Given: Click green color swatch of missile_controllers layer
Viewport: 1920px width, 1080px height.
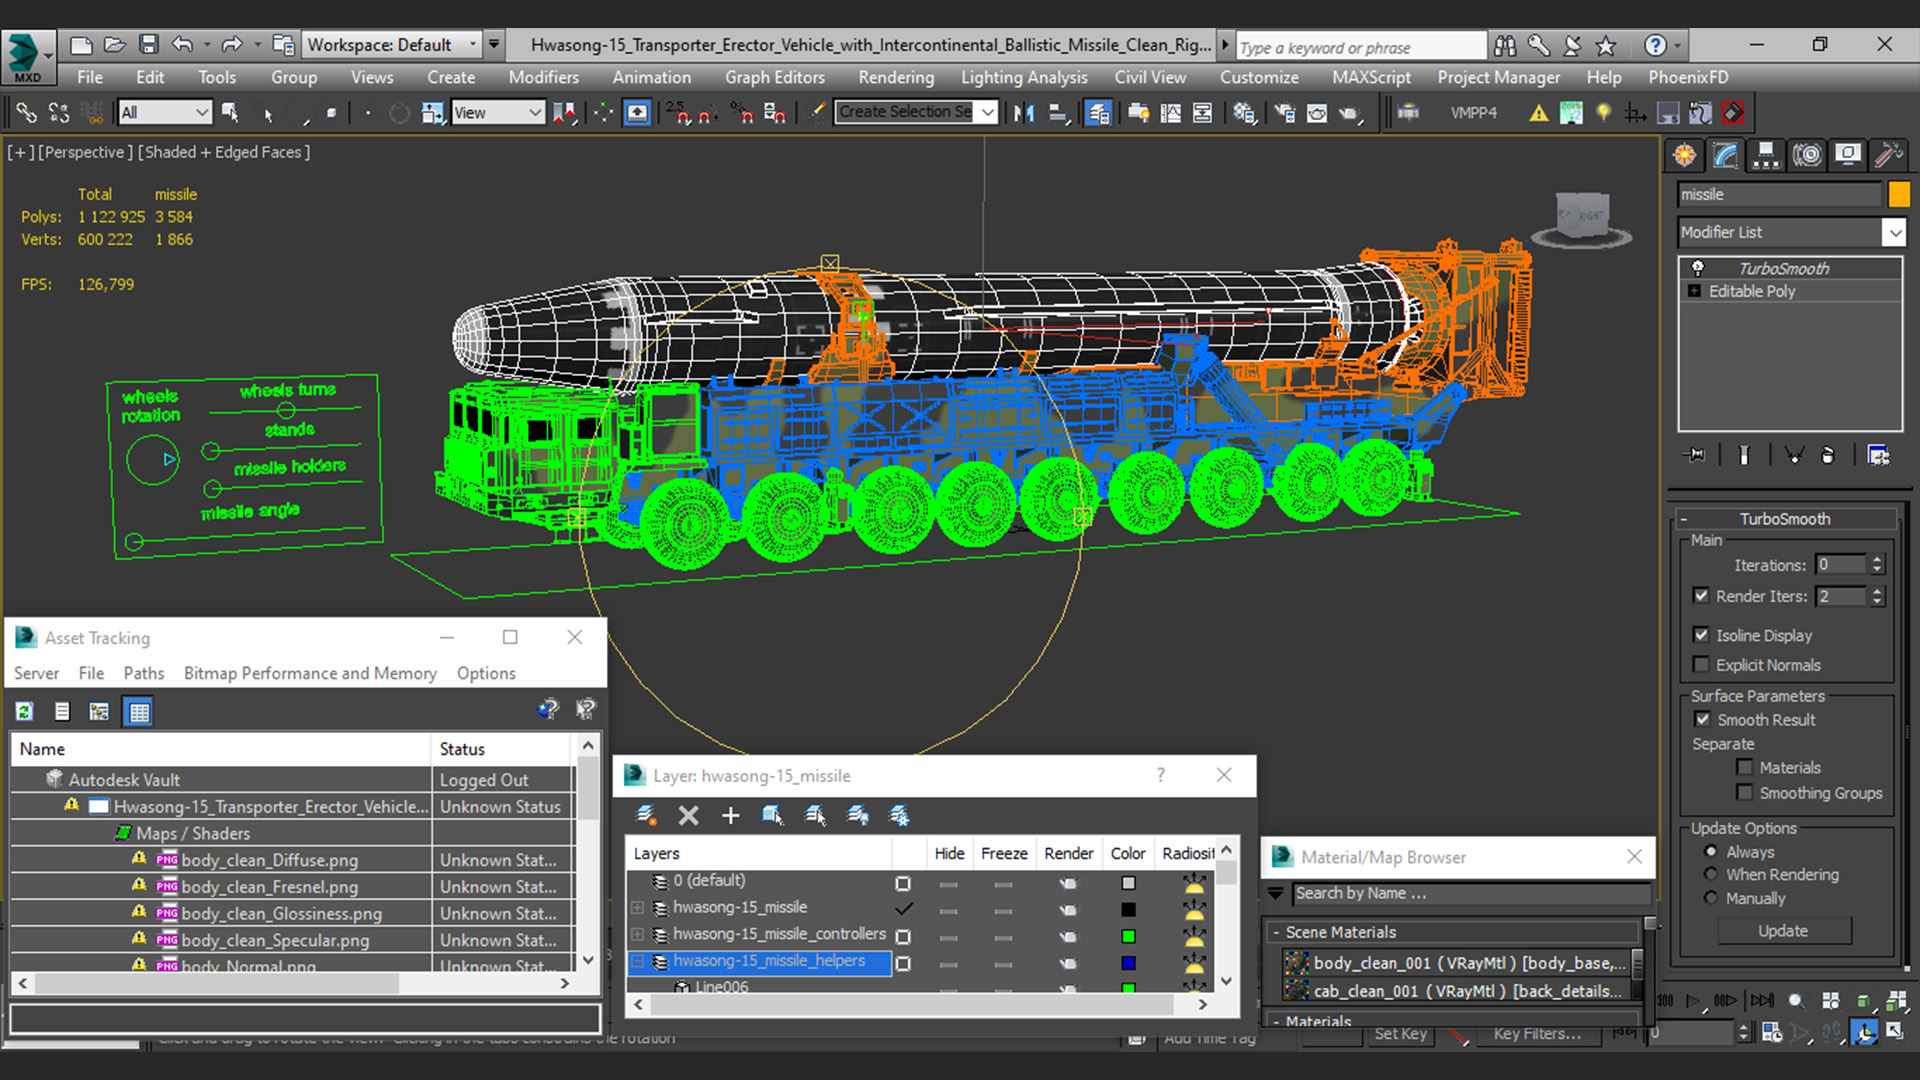Looking at the screenshot, I should point(1128,937).
